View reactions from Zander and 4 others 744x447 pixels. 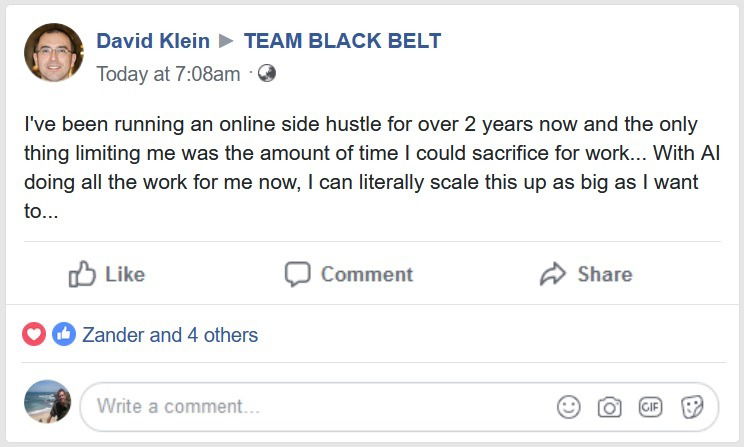pos(170,335)
